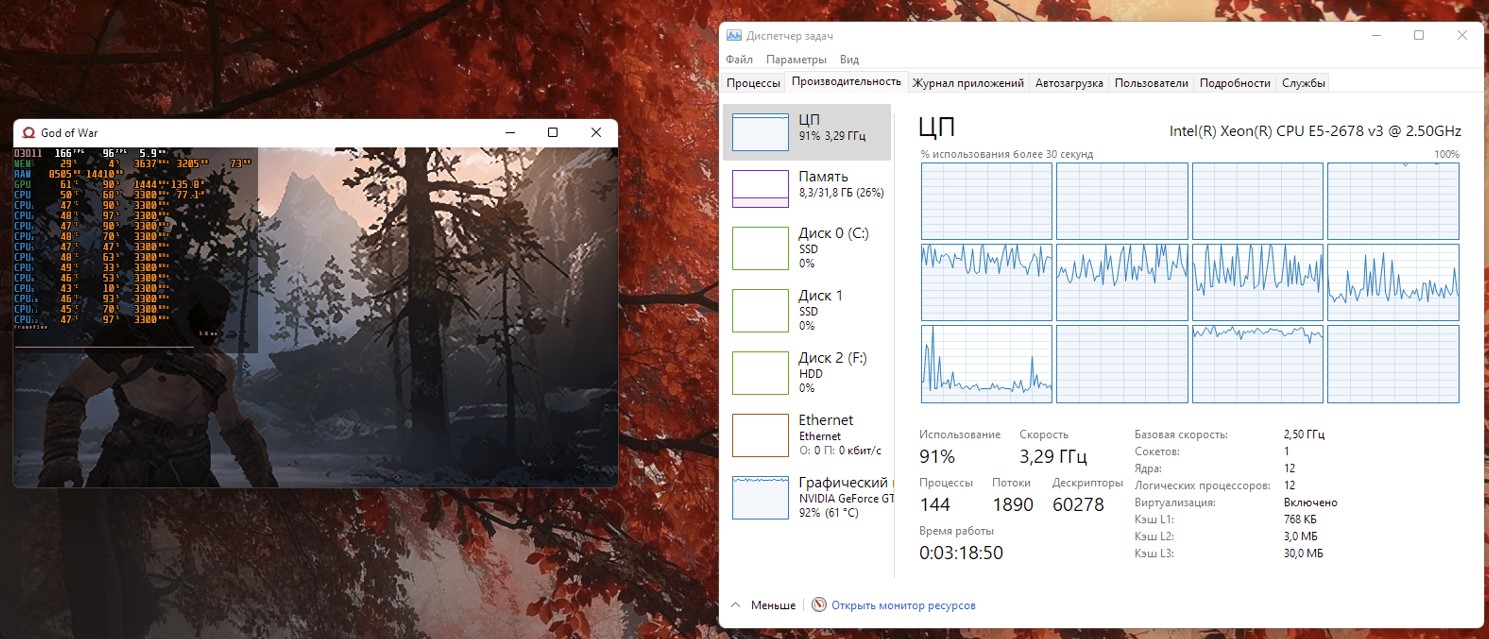This screenshot has width=1489, height=639.
Task: Click the Кэш L2 value 3,0 МБ
Action: pos(1301,536)
